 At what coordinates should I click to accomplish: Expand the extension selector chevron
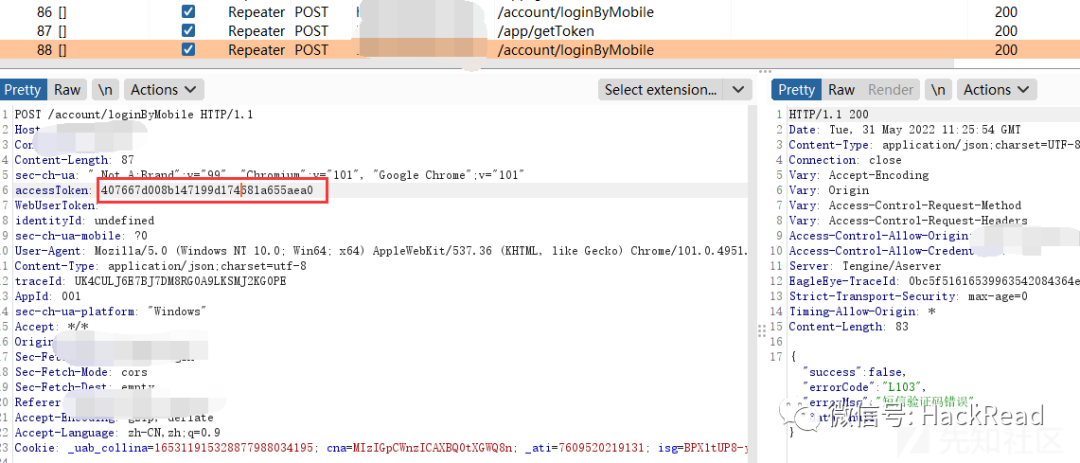coord(738,90)
